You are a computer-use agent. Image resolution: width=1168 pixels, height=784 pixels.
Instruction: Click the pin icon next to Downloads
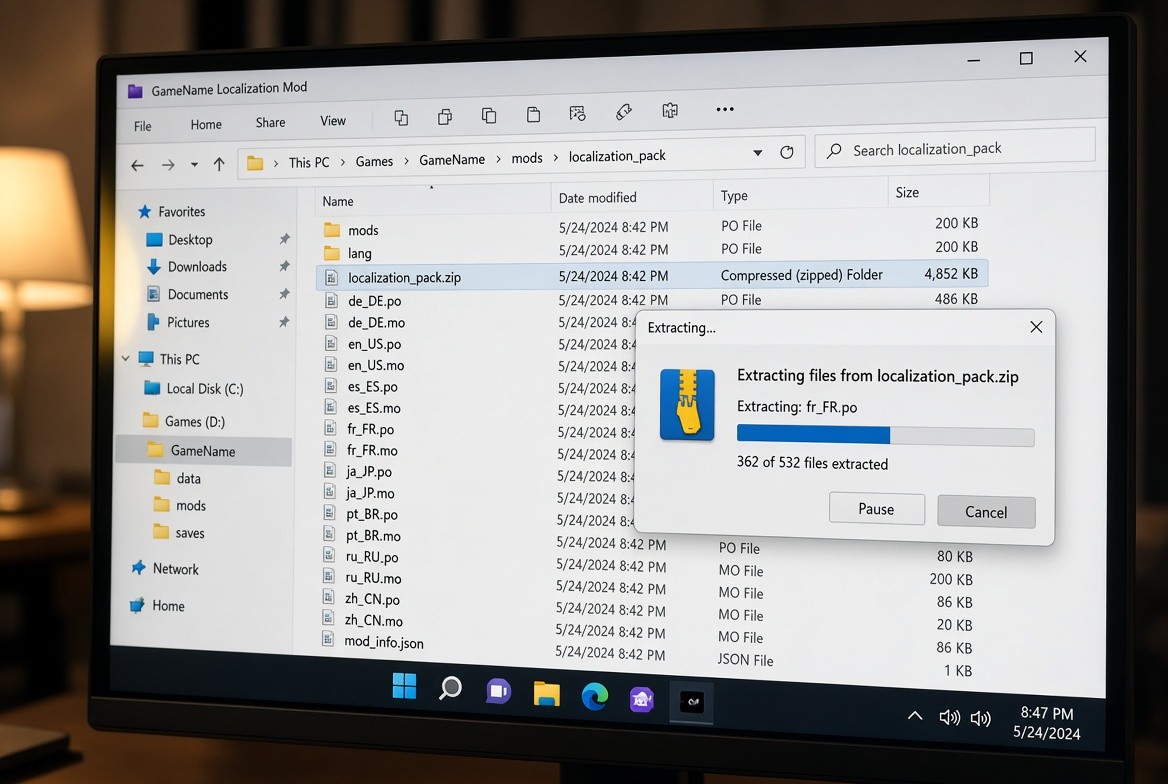coord(284,266)
